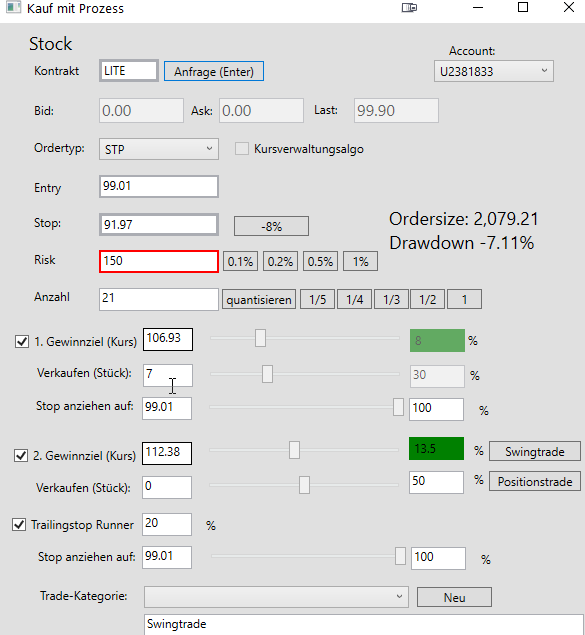This screenshot has height=635, width=585.
Task: Click the Anfrage (Enter) button
Action: tap(214, 71)
